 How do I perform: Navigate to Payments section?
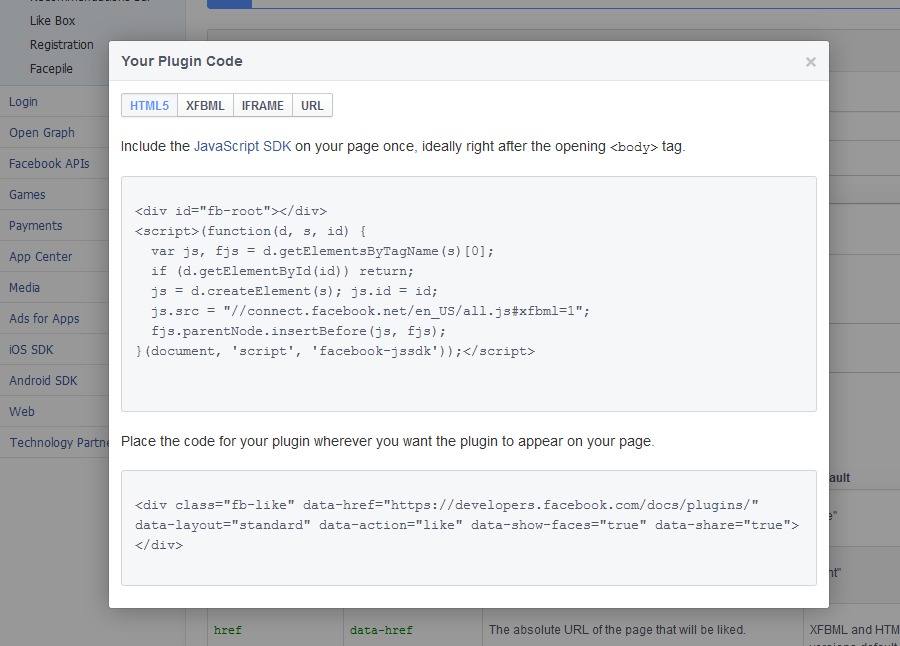[36, 226]
